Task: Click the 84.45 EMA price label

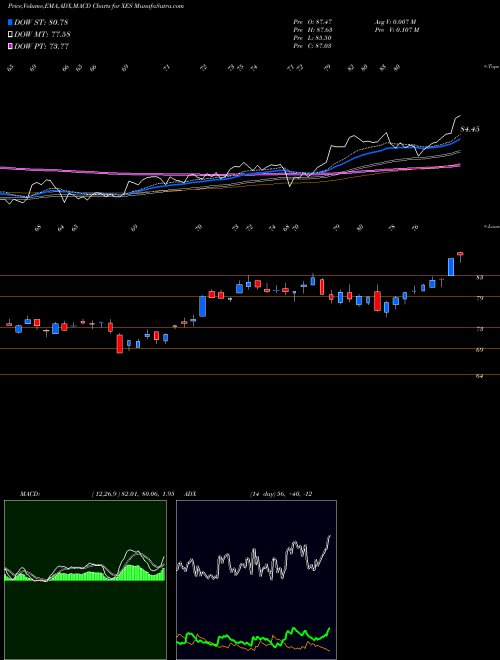Action: 470,129
